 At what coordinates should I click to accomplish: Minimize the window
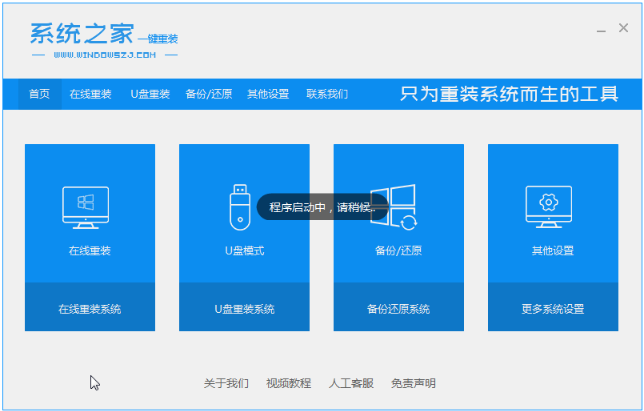[601, 29]
